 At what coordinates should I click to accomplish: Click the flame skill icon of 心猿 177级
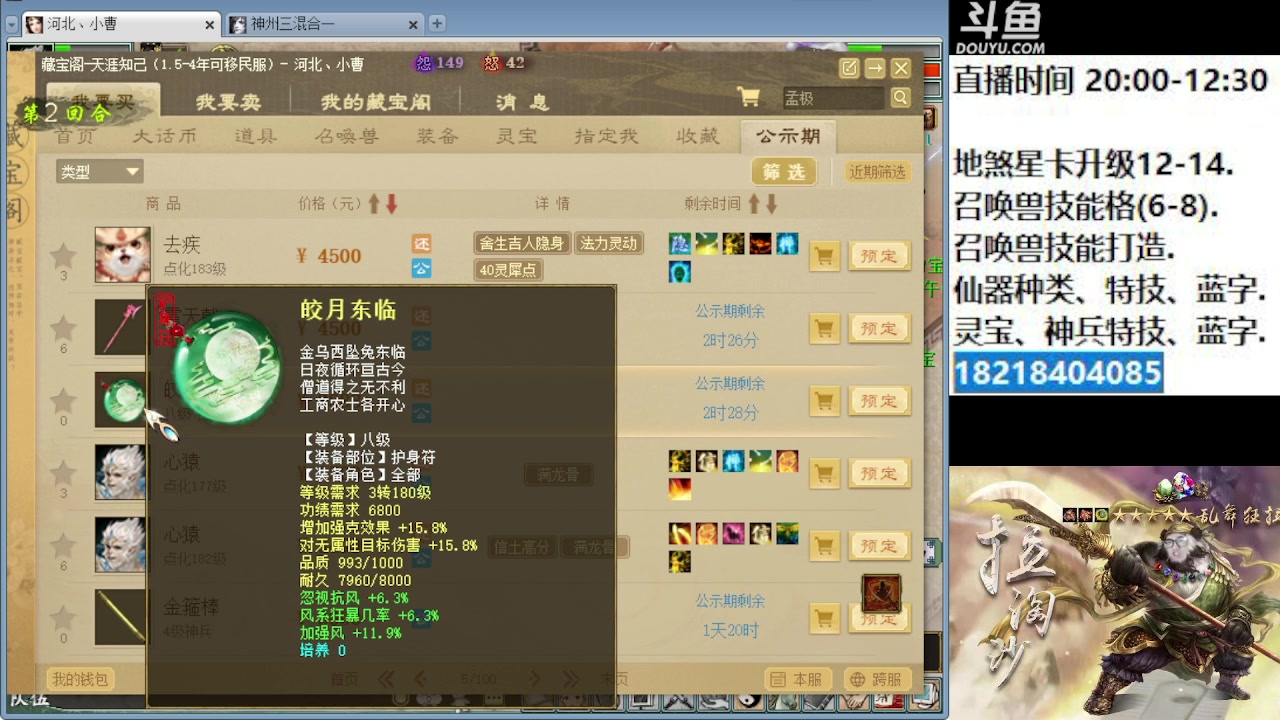680,488
